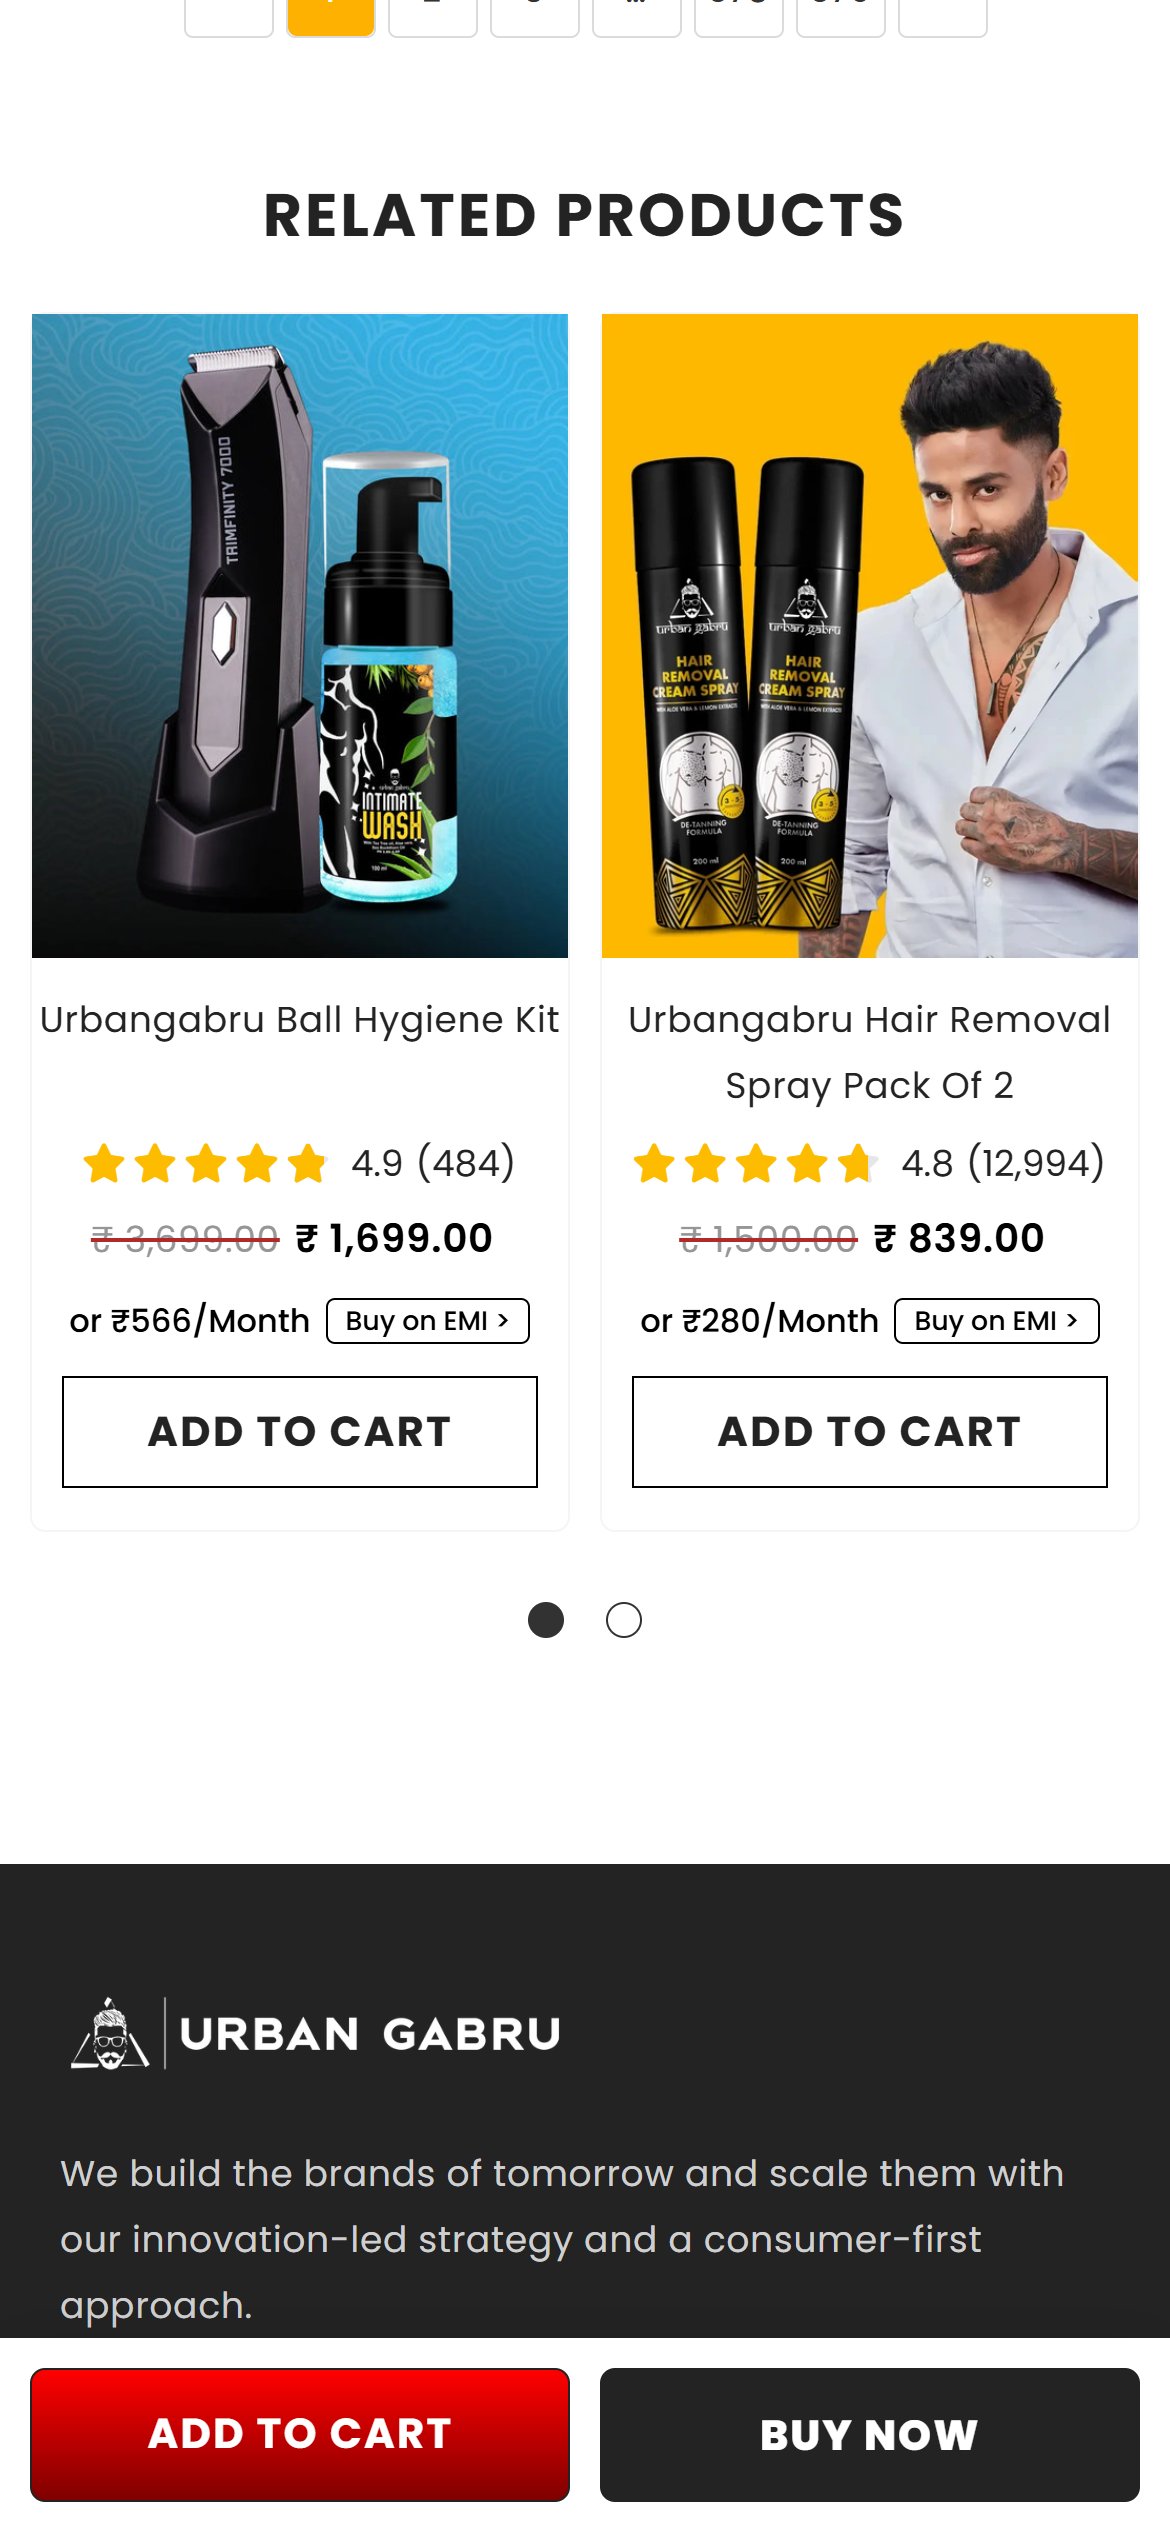This screenshot has width=1170, height=2532.
Task: Expand Buy on EMI beside ₹566/Month
Action: point(428,1321)
